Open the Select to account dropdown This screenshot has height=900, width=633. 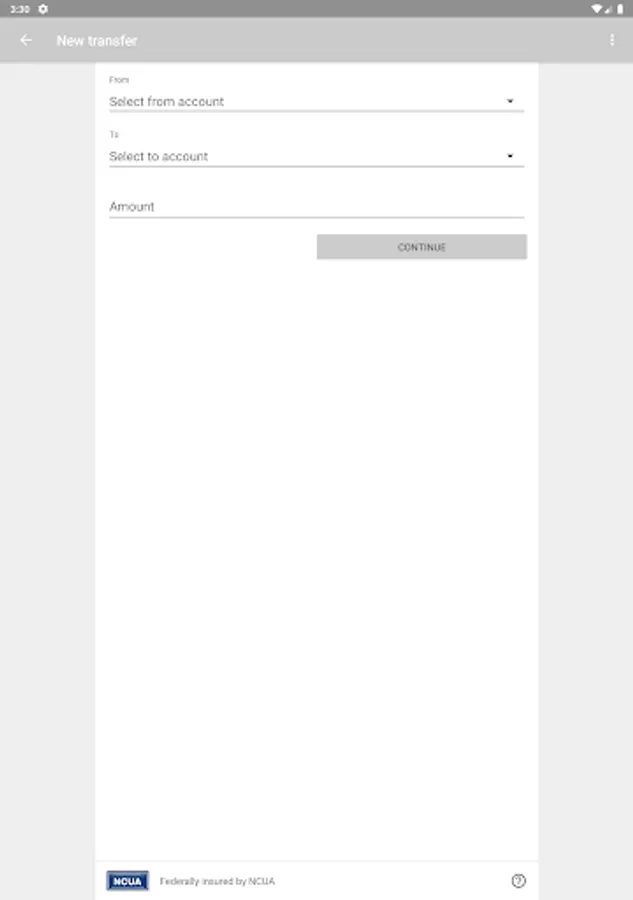(x=316, y=156)
